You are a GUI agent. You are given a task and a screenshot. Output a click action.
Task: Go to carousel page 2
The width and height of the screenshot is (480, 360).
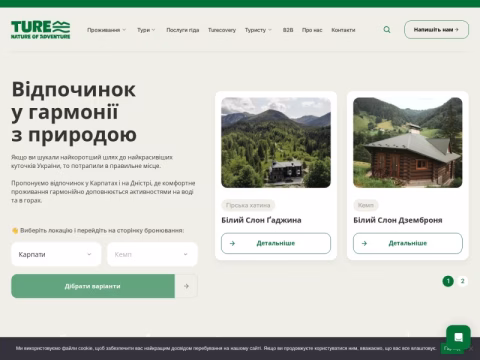tap(462, 281)
